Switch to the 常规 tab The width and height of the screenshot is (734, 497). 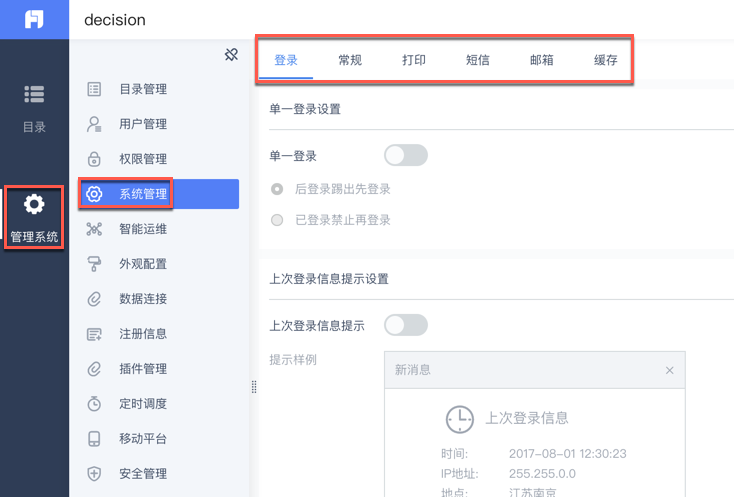[x=350, y=60]
